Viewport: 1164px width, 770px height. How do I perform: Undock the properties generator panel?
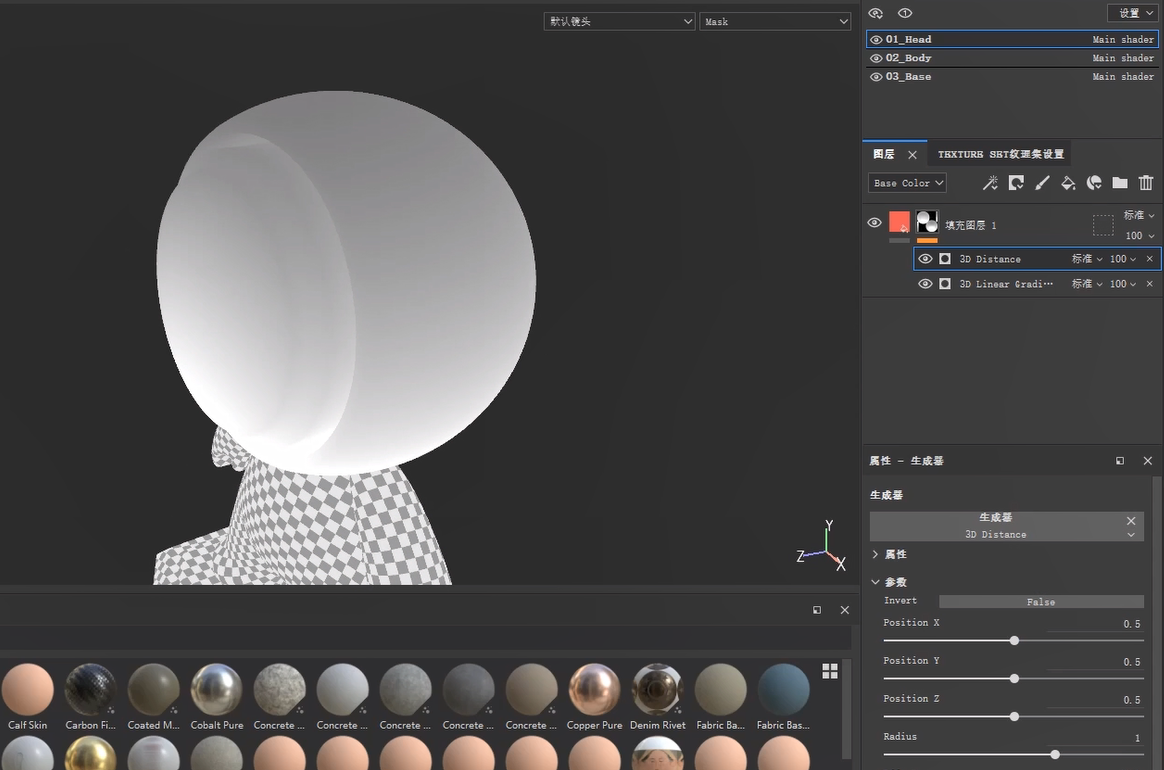pos(1120,461)
